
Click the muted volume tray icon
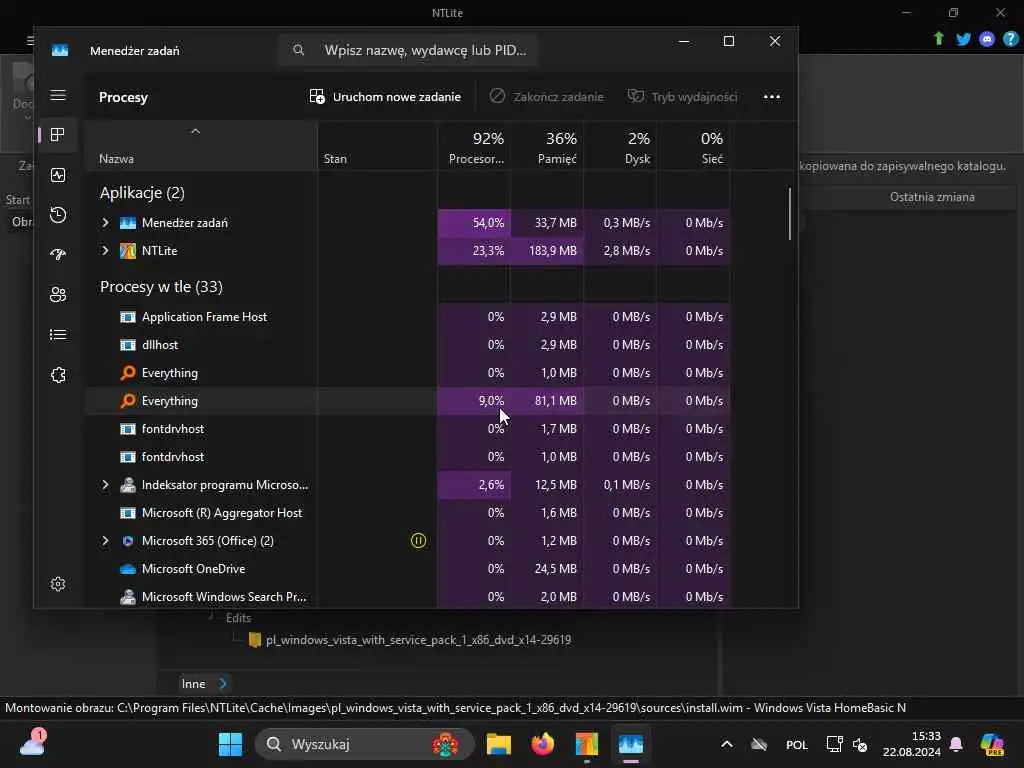coord(860,744)
